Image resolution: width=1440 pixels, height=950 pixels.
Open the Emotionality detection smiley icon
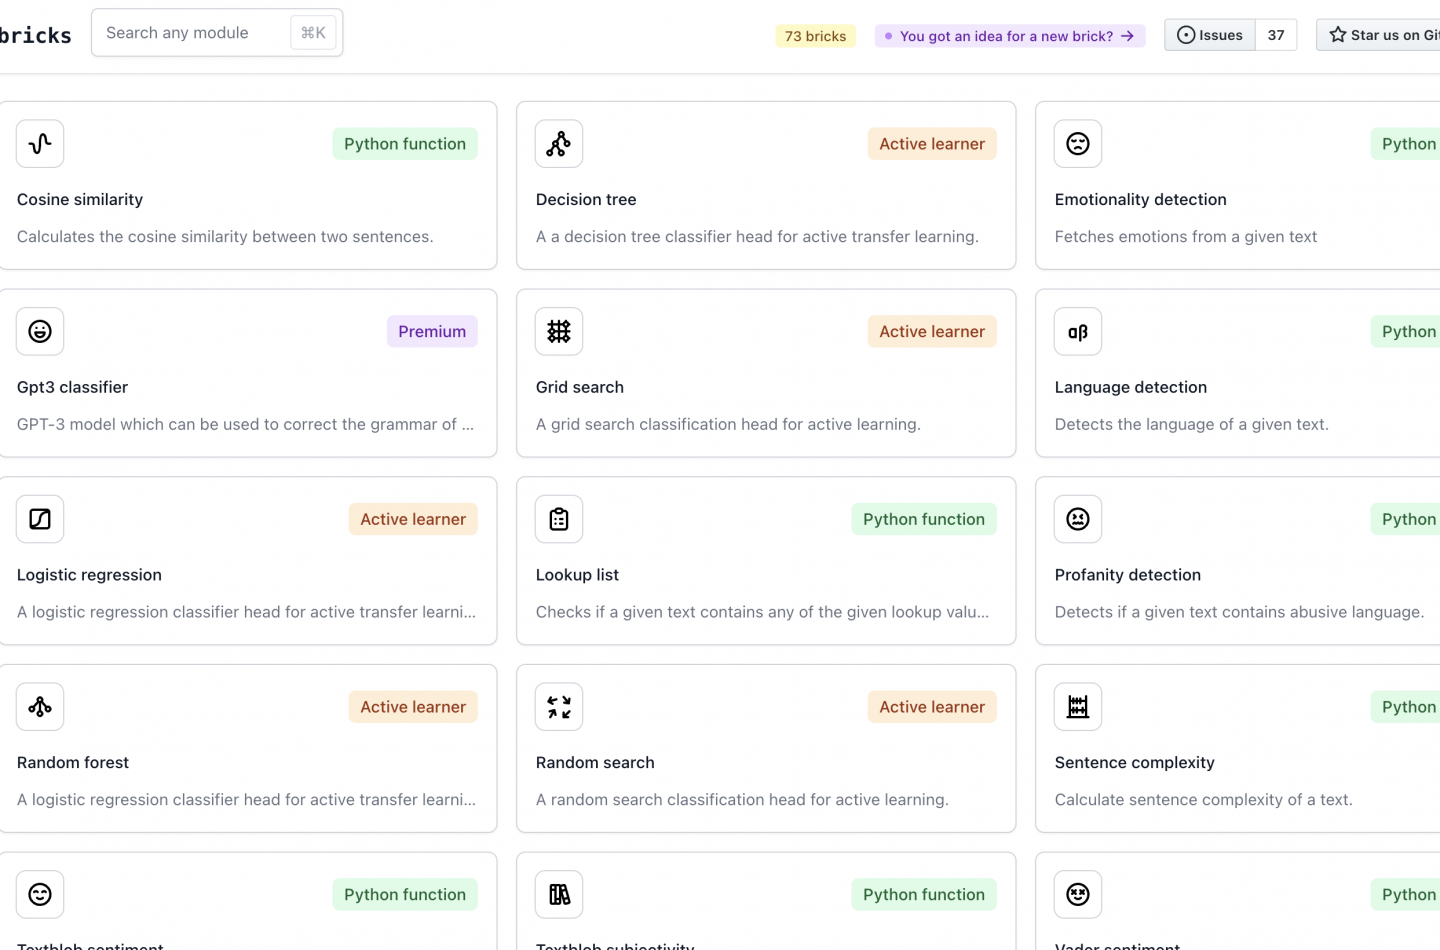point(1077,143)
